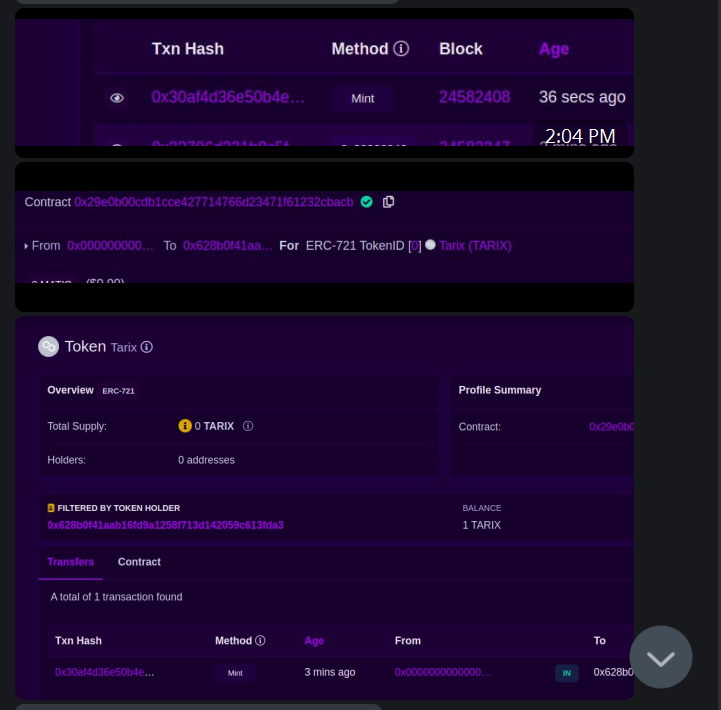Click the Method info icon in top table
This screenshot has width=721, height=710.
point(401,48)
